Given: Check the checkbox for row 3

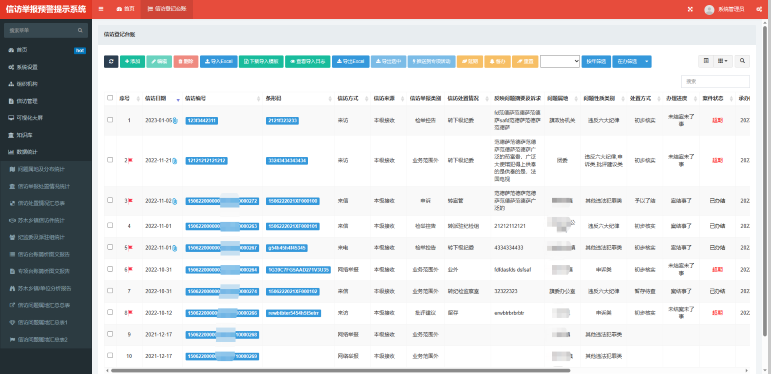Looking at the screenshot, I should pos(110,200).
